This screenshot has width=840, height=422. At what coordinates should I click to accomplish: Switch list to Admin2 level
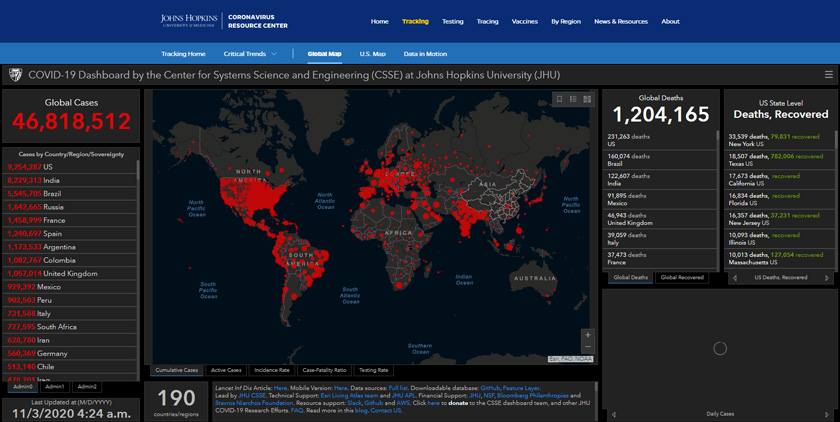[x=87, y=387]
